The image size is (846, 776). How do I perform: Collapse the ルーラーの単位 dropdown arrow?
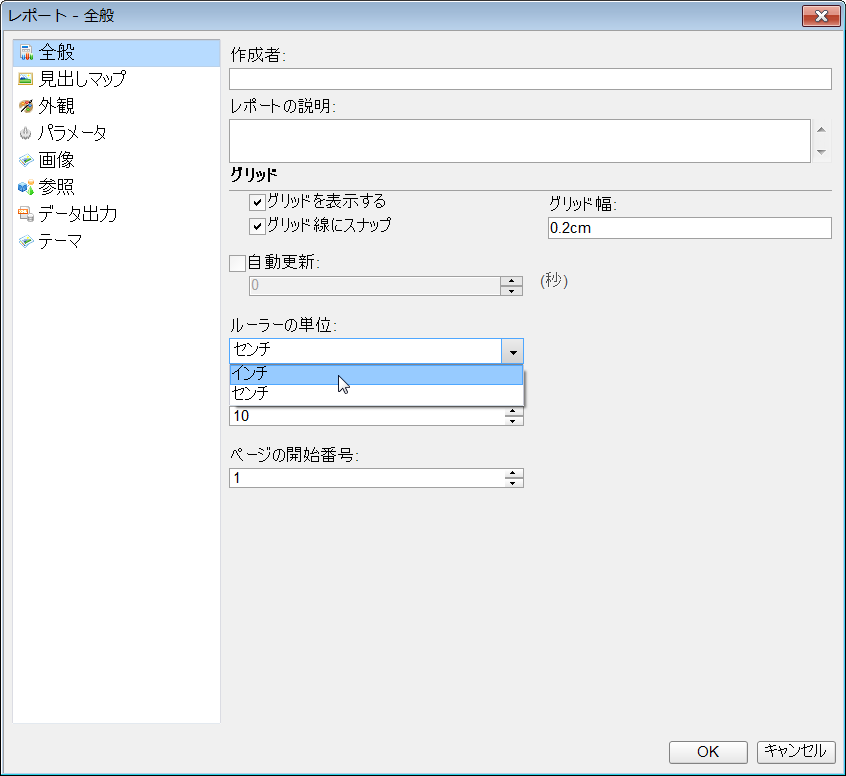coord(511,351)
